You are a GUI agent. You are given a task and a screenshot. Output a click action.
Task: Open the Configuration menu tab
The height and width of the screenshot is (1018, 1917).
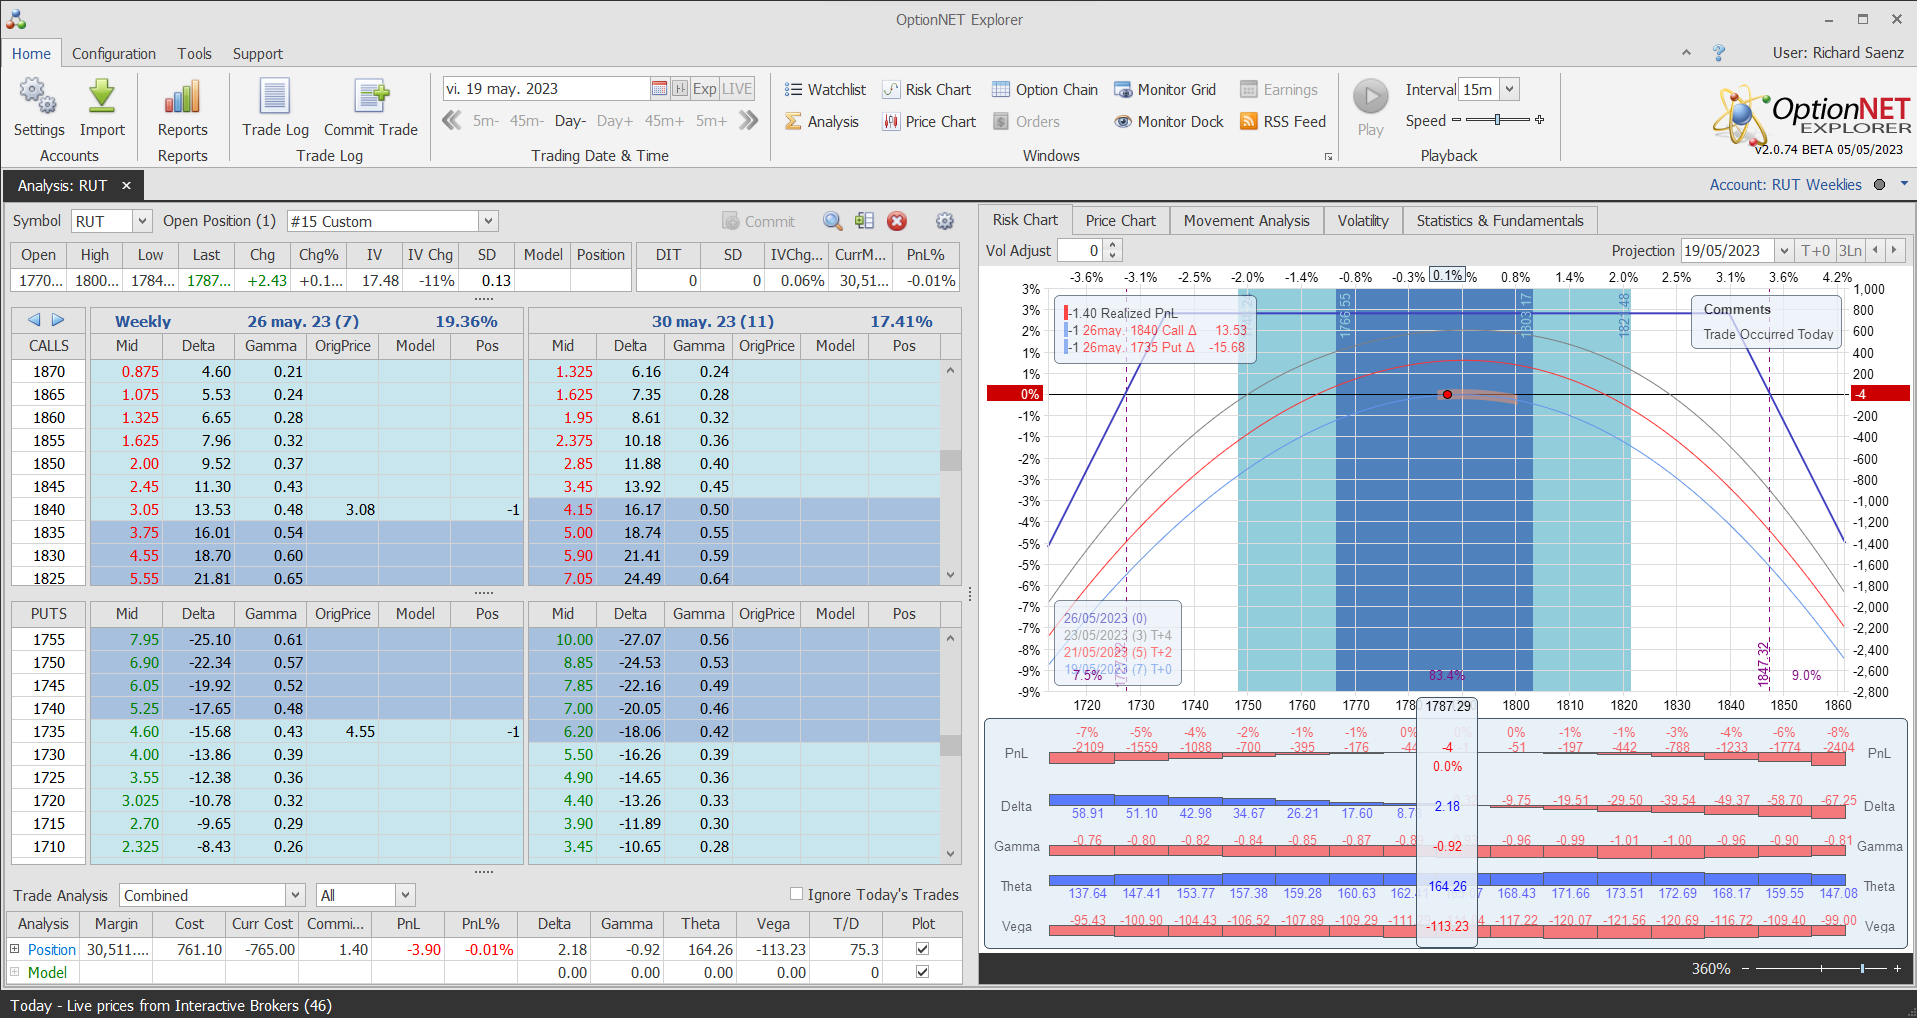[114, 54]
